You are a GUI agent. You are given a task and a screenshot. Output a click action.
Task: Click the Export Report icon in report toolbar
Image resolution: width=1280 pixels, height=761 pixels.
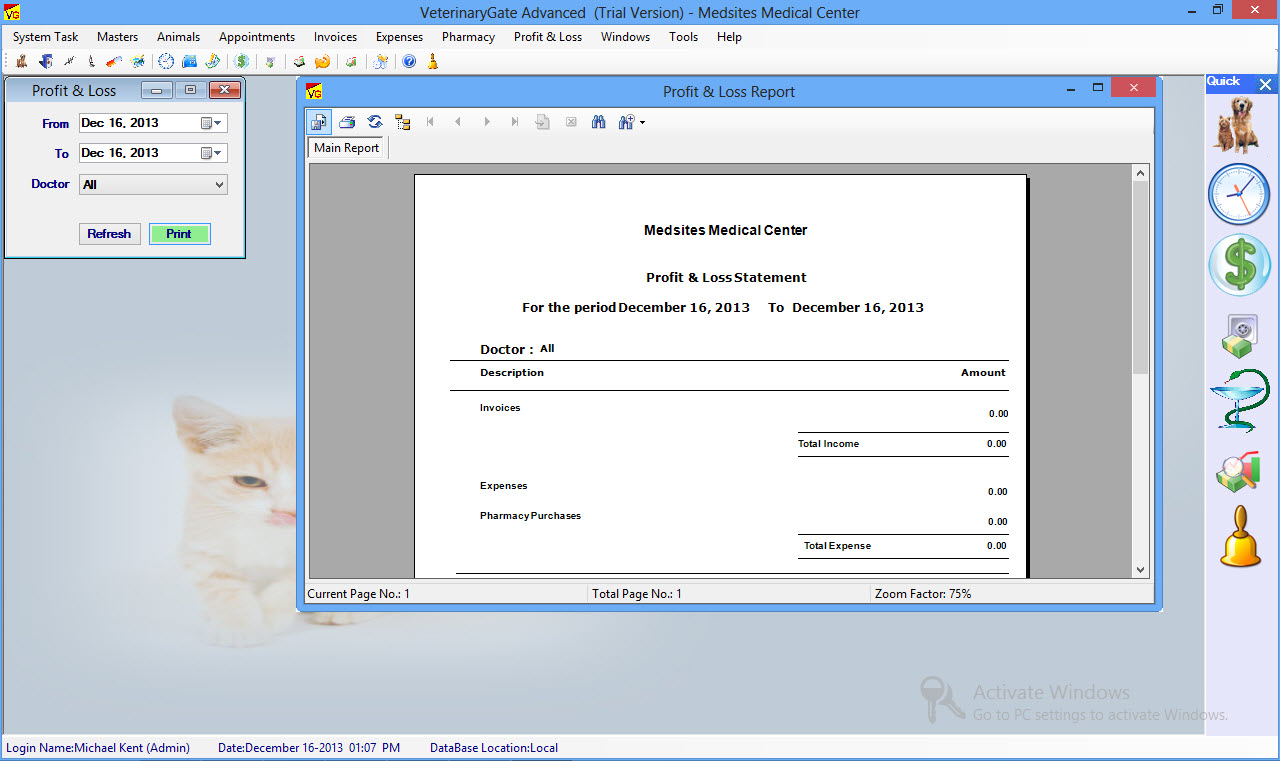point(319,122)
